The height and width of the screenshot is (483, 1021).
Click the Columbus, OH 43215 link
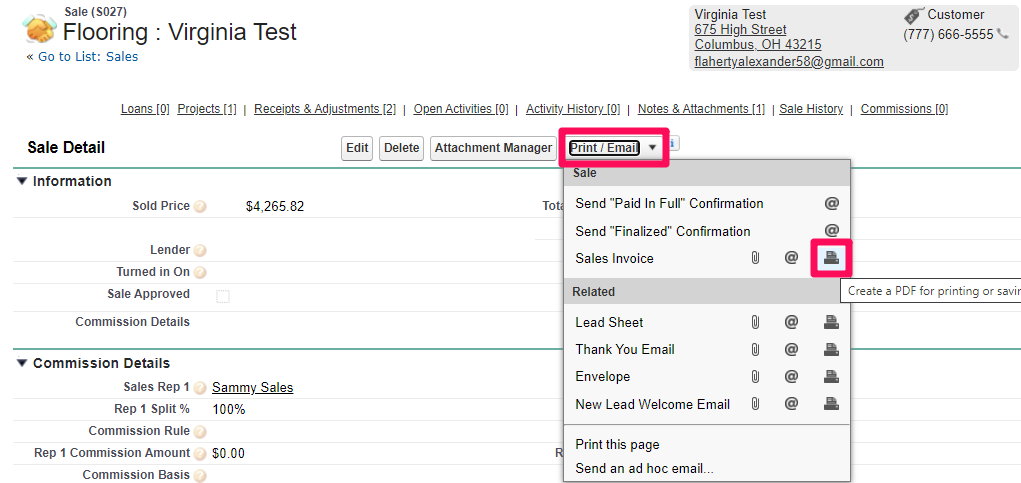758,45
